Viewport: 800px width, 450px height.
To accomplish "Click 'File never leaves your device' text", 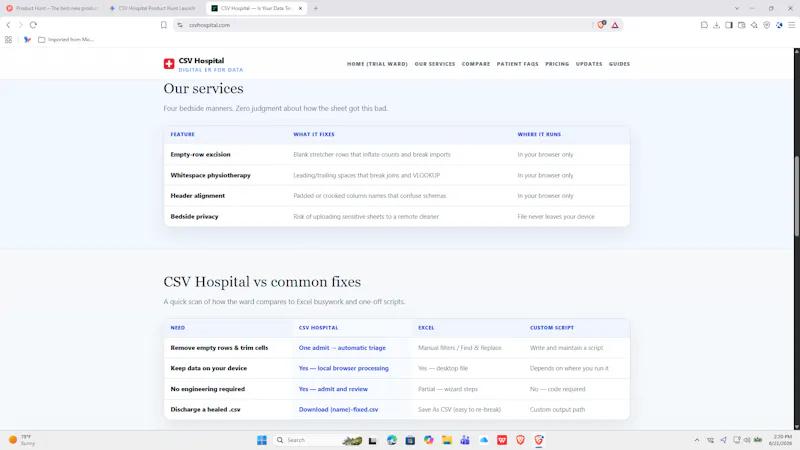I will 556,216.
